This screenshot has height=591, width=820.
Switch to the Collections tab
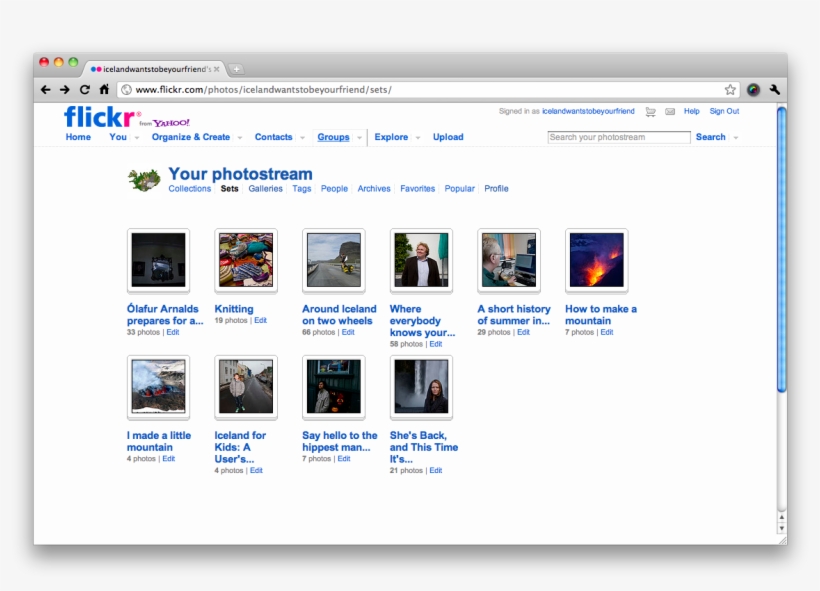(x=189, y=188)
